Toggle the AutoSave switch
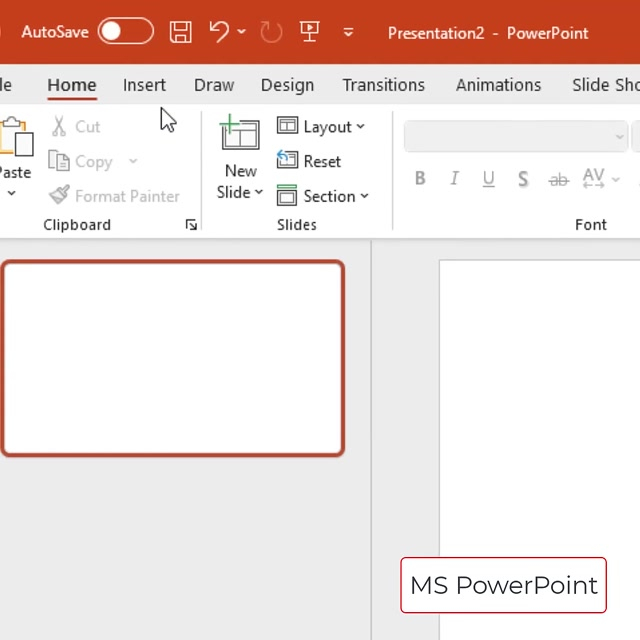 coord(126,32)
